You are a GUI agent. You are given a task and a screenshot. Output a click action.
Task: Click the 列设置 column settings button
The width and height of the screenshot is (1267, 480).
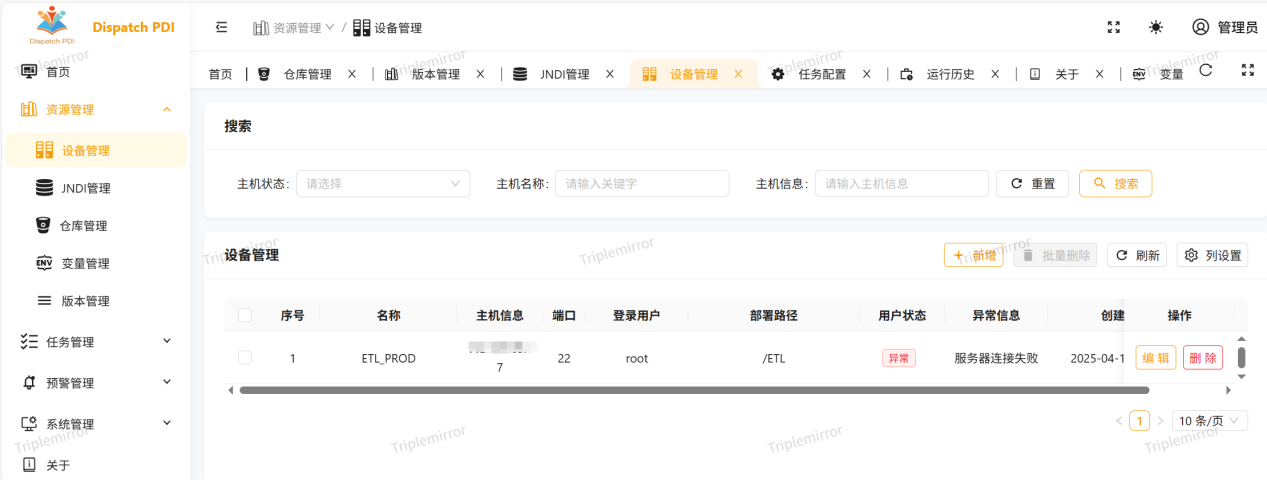click(1212, 255)
